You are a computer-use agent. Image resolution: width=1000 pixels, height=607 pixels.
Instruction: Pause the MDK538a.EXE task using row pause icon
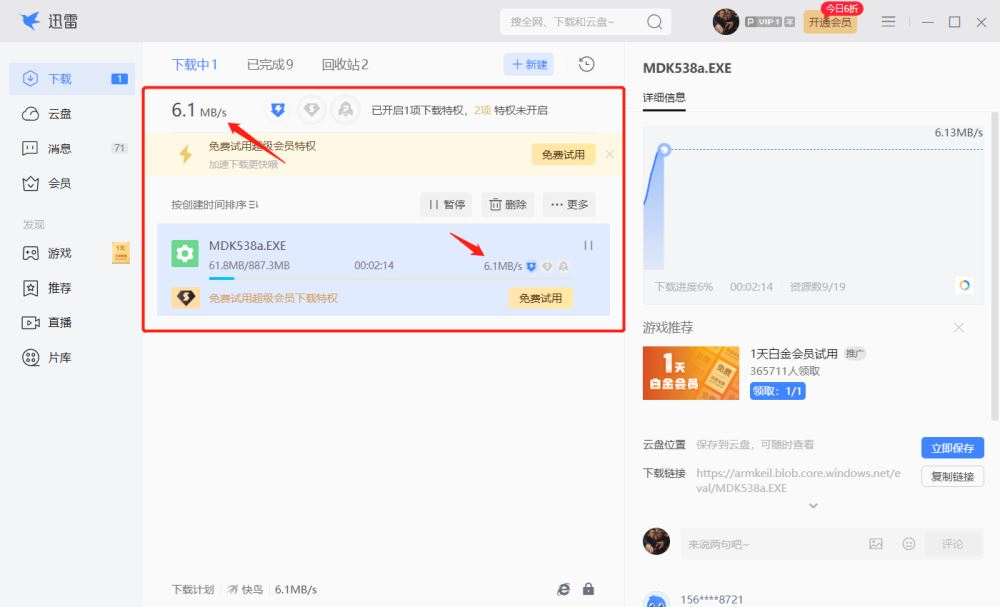click(x=588, y=245)
